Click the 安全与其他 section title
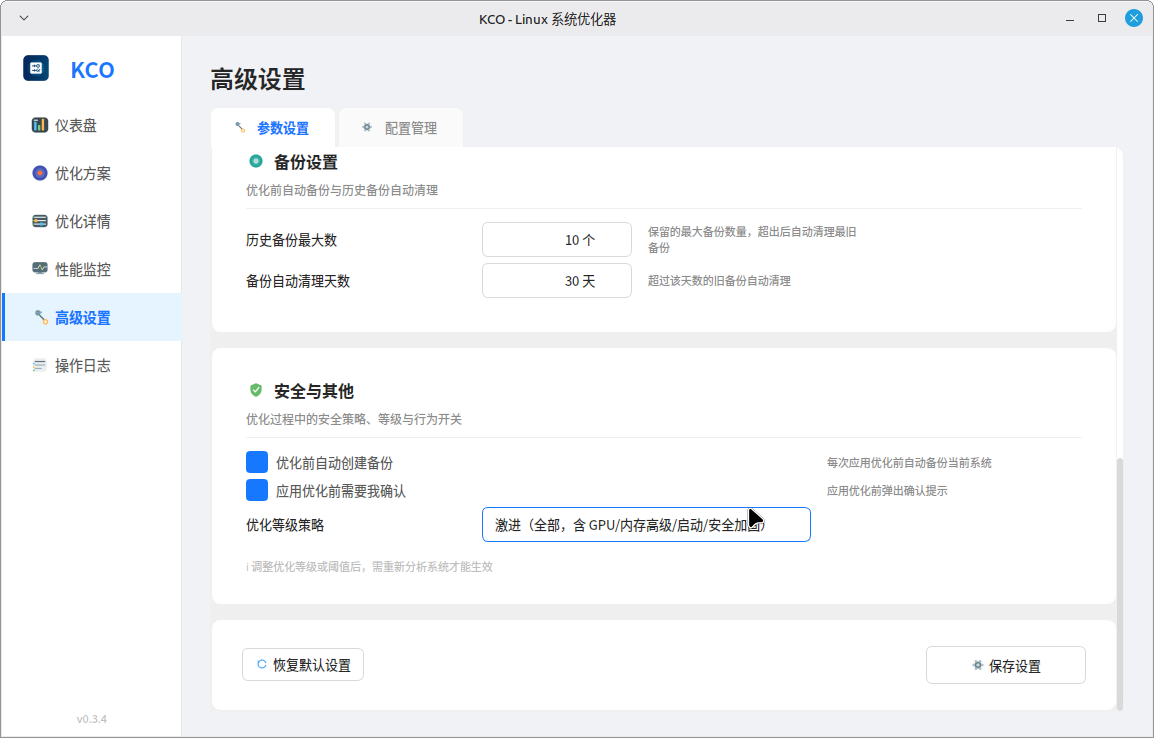This screenshot has height=738, width=1154. [314, 391]
